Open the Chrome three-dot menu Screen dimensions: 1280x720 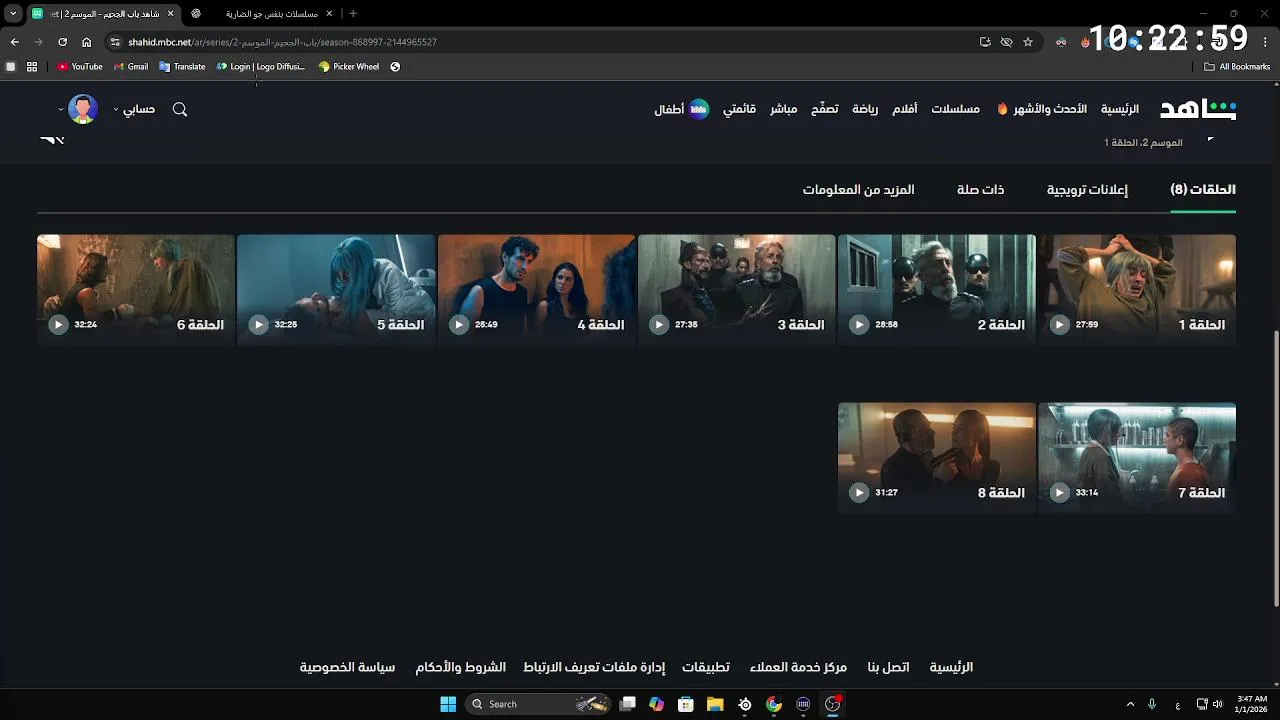click(x=1266, y=42)
